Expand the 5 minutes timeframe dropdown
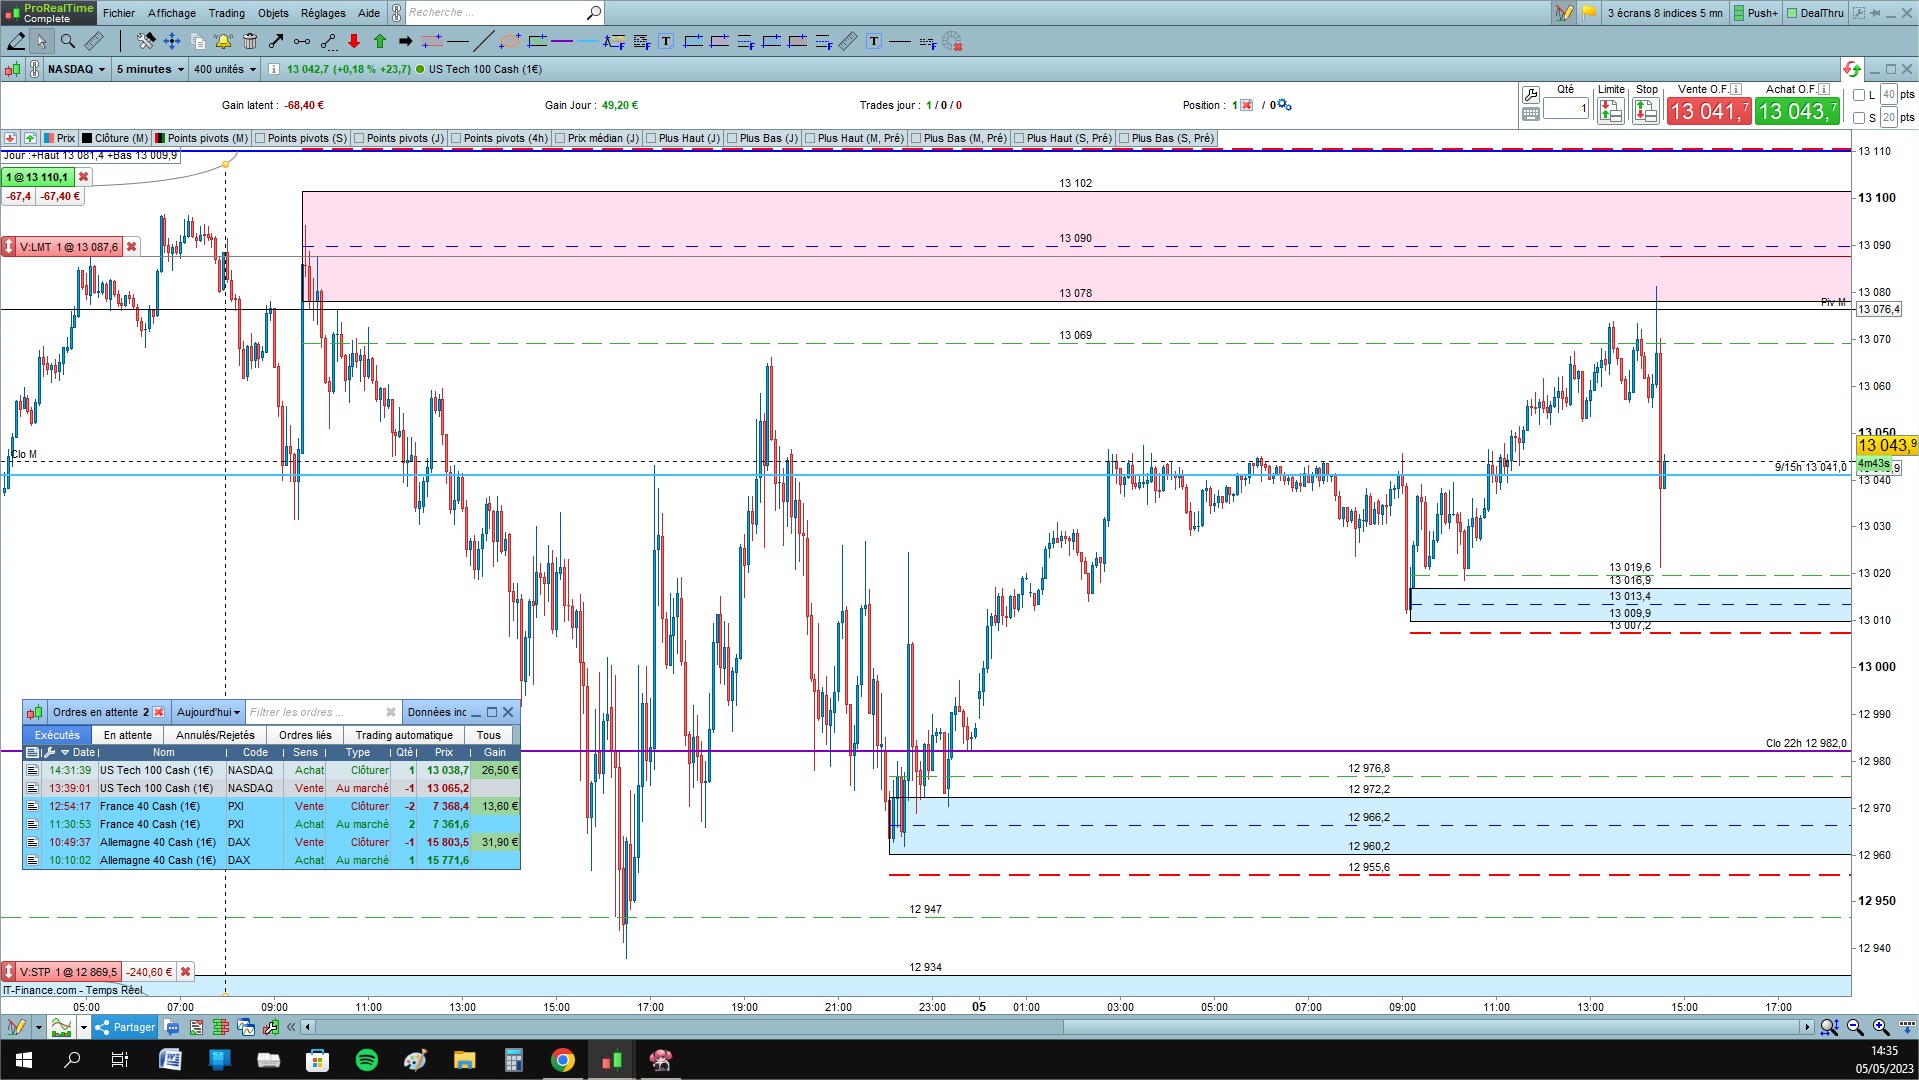This screenshot has height=1080, width=1919. (150, 69)
